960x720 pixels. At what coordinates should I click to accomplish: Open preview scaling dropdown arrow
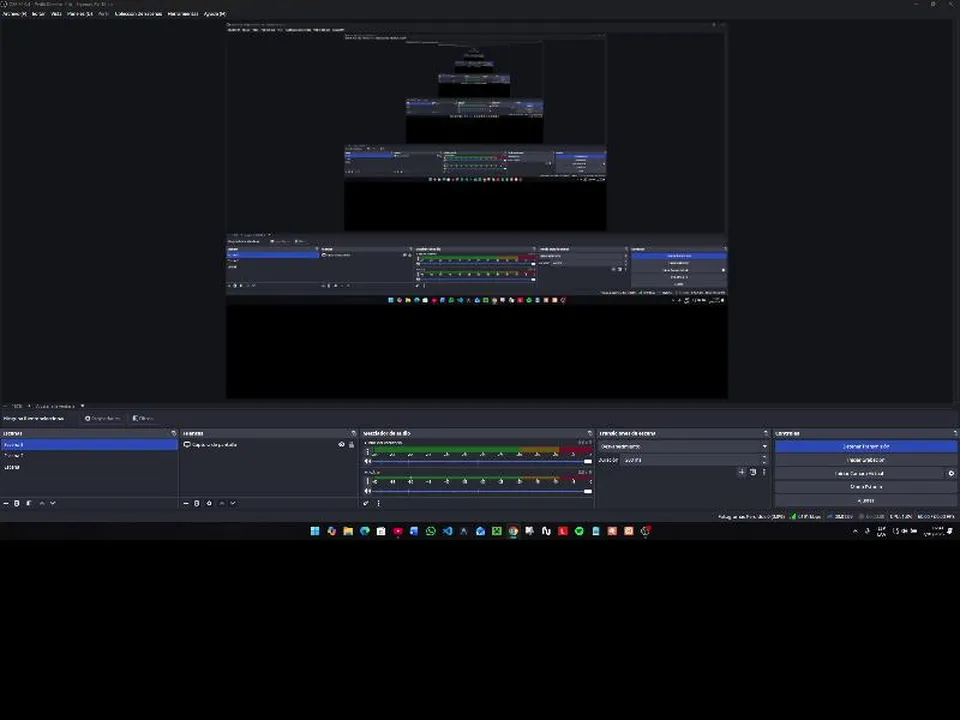82,406
